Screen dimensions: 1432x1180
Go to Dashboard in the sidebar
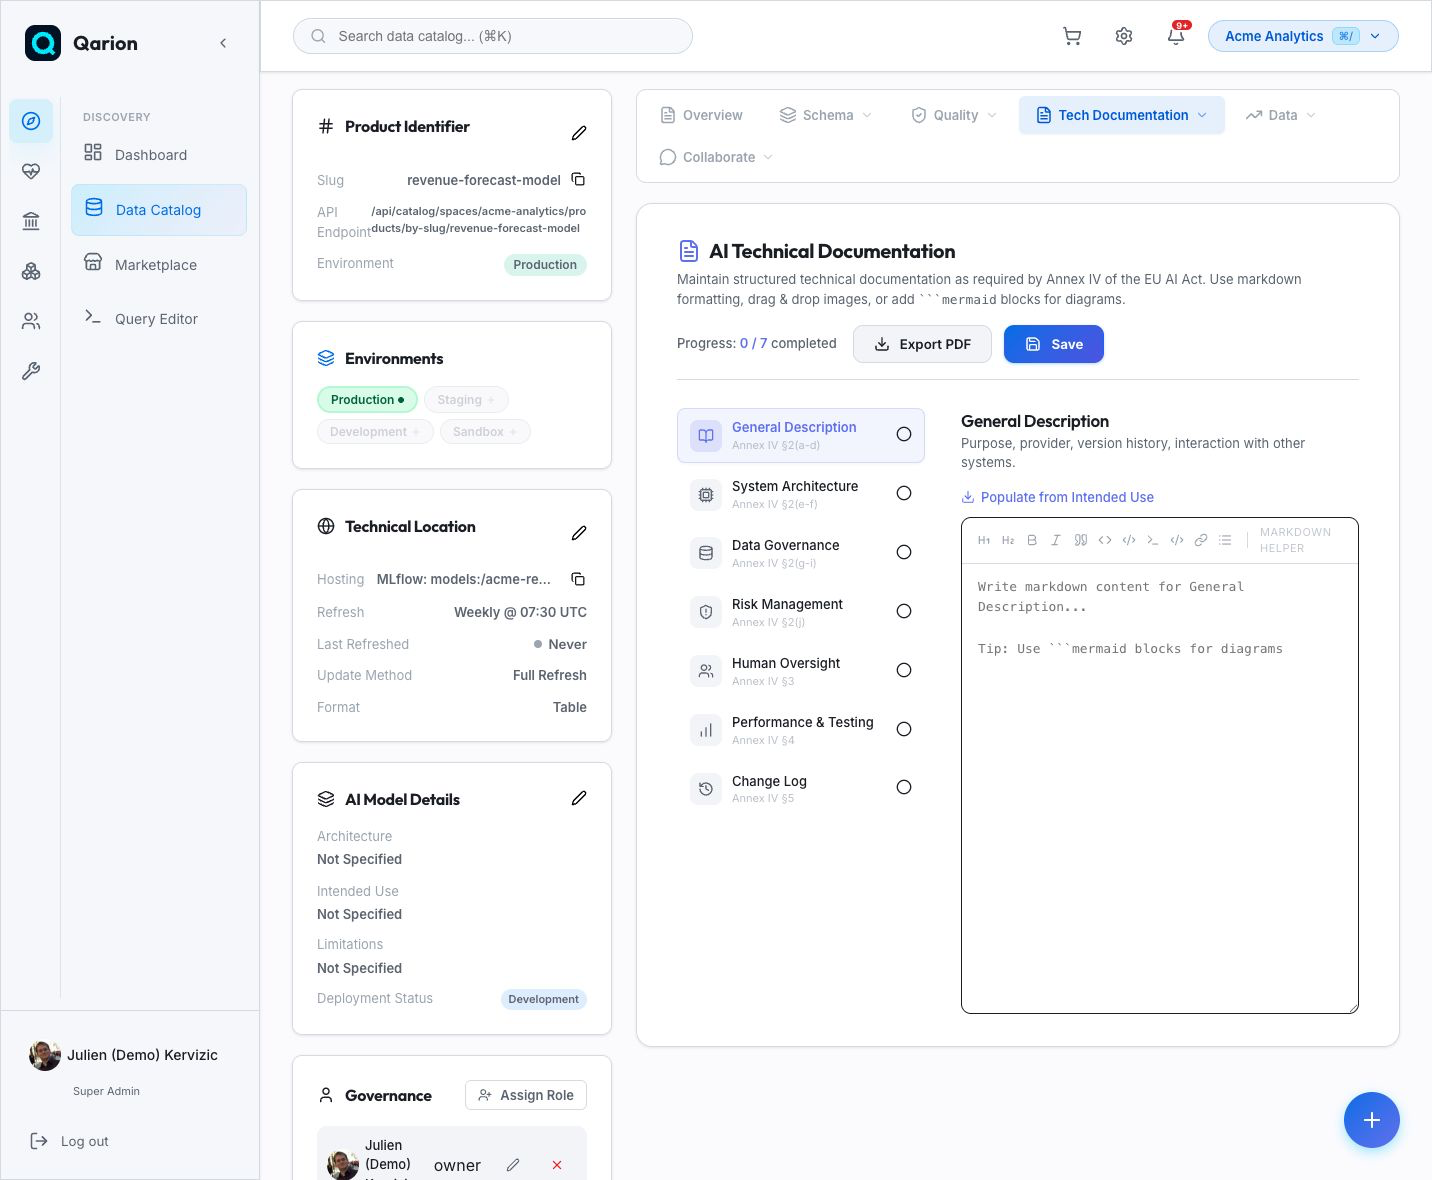click(x=159, y=154)
